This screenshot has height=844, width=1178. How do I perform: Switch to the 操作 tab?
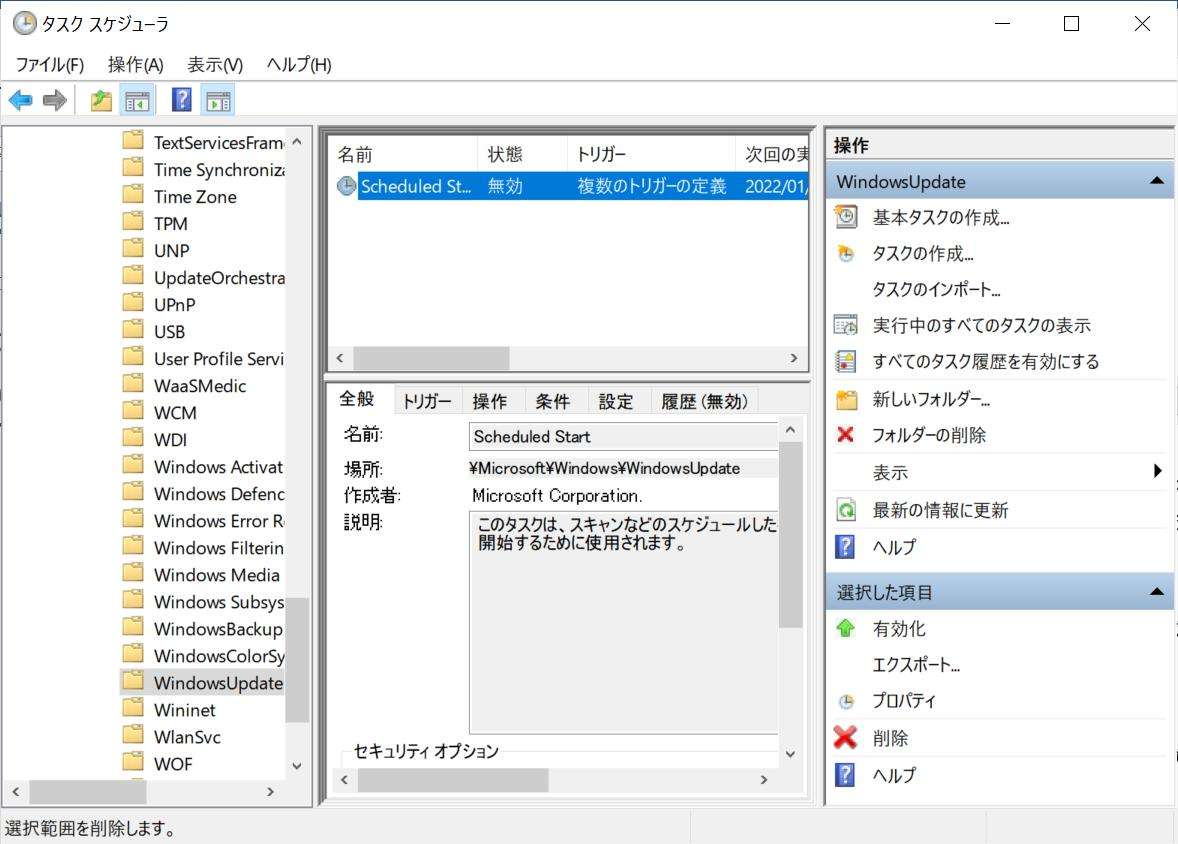point(490,401)
